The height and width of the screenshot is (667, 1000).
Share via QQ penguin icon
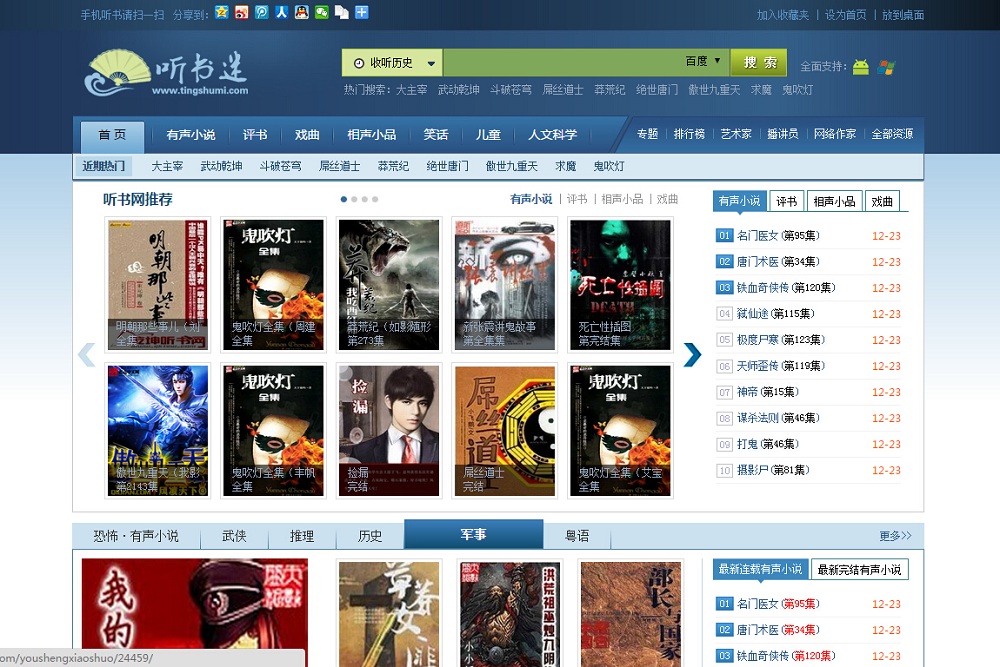click(x=302, y=13)
